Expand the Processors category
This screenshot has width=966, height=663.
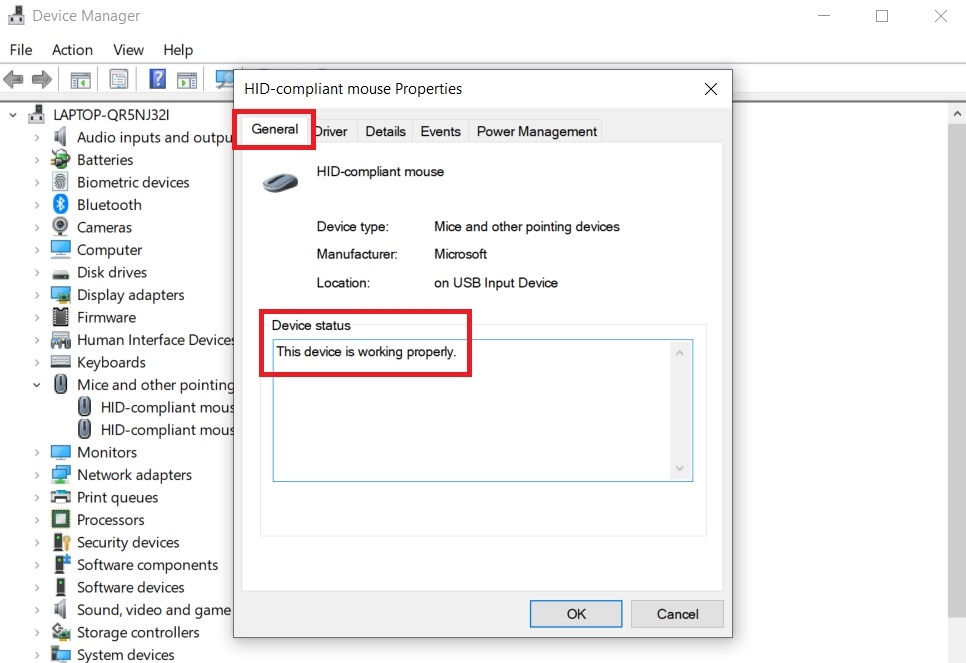37,520
